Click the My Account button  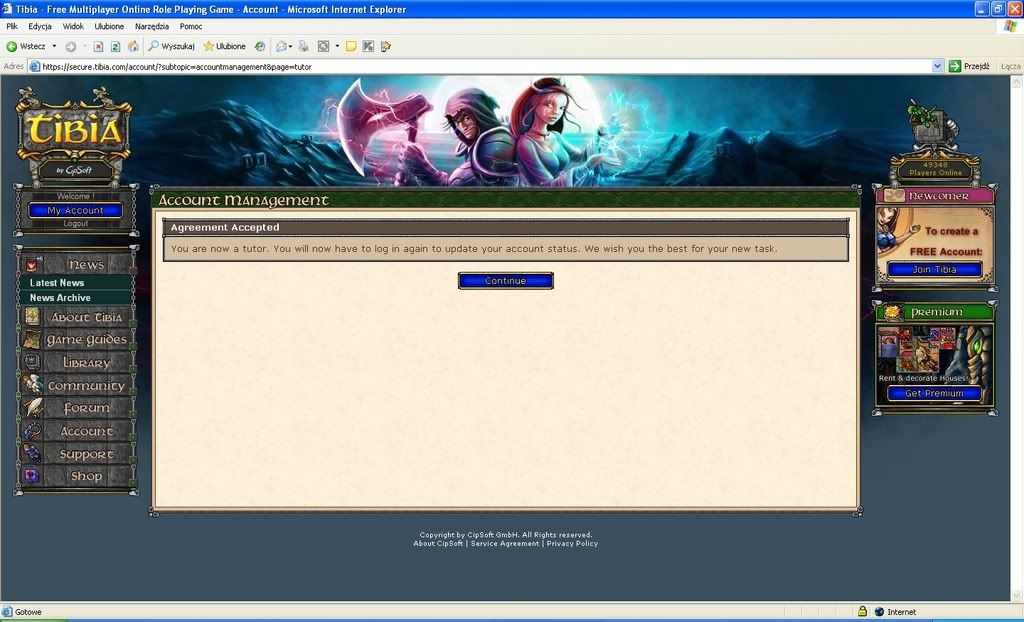(x=75, y=210)
